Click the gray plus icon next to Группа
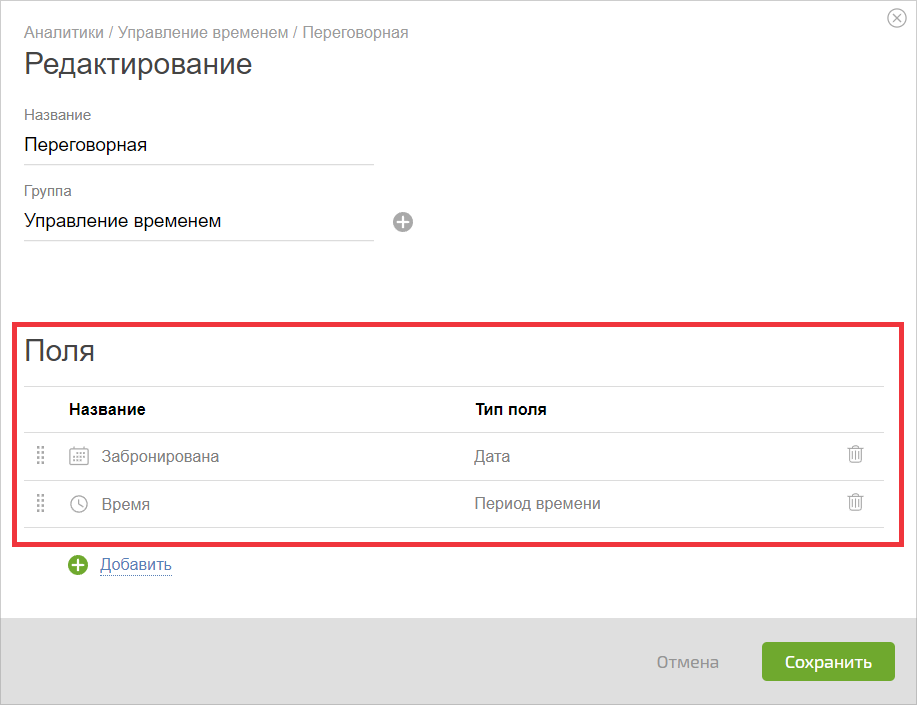917x705 pixels. (x=402, y=222)
